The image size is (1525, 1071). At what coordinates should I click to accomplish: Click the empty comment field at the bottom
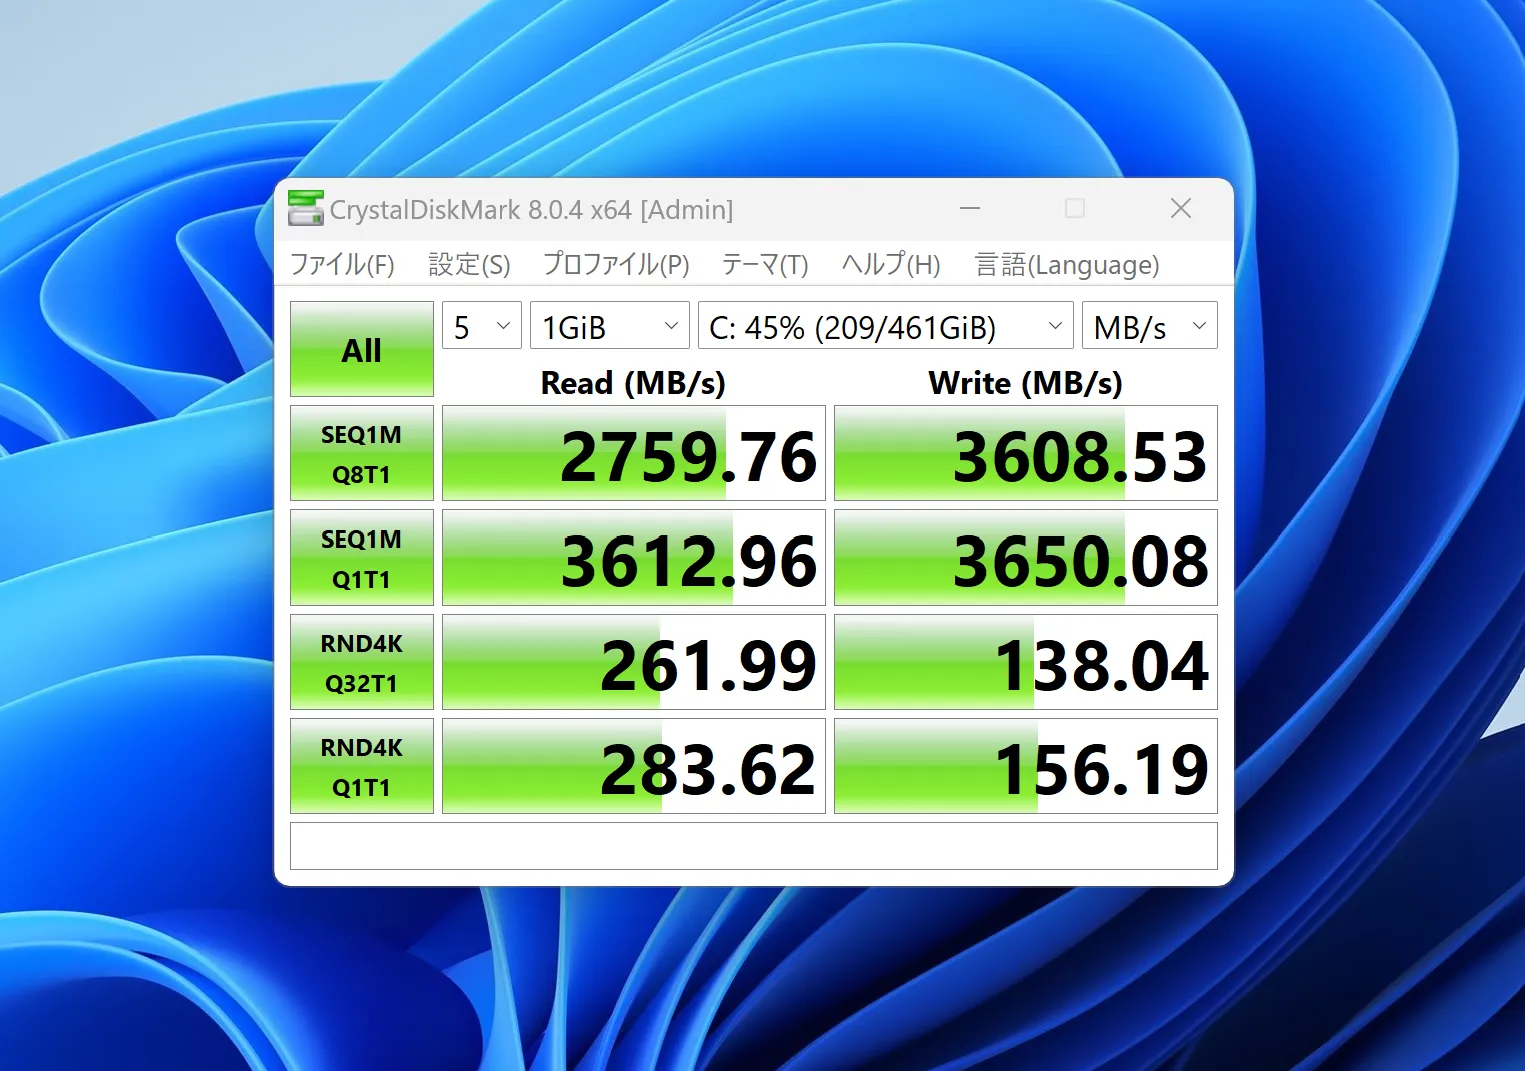754,846
